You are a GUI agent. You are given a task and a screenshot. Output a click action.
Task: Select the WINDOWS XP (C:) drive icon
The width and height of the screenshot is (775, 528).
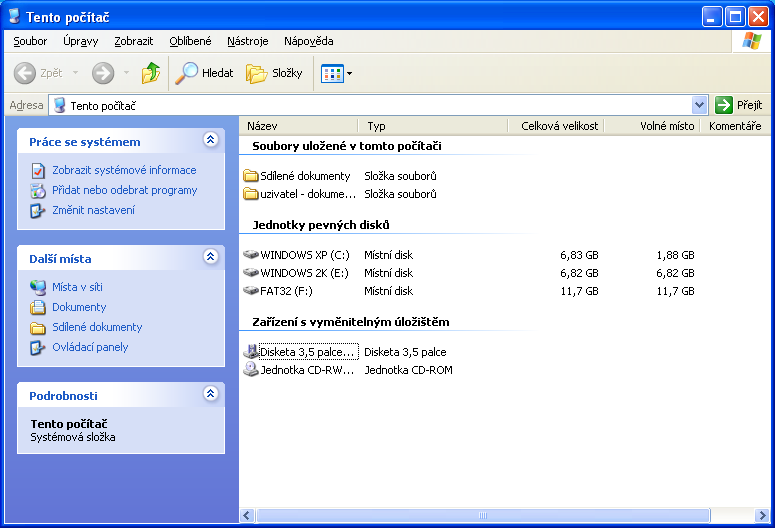[251, 255]
